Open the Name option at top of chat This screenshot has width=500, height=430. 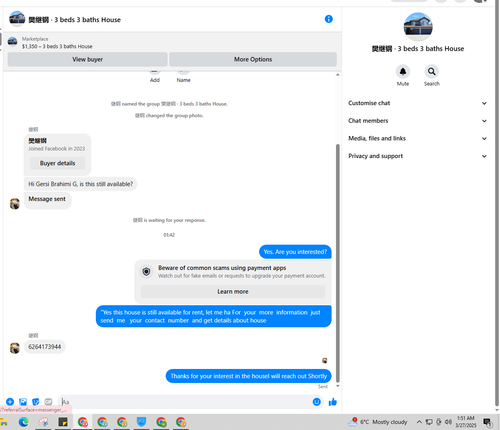[183, 76]
